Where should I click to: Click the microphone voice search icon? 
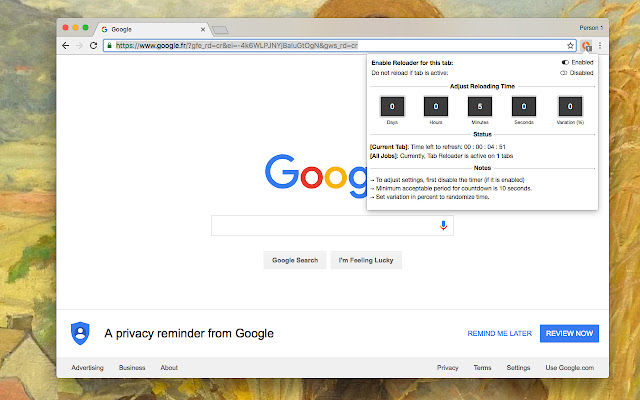[443, 225]
